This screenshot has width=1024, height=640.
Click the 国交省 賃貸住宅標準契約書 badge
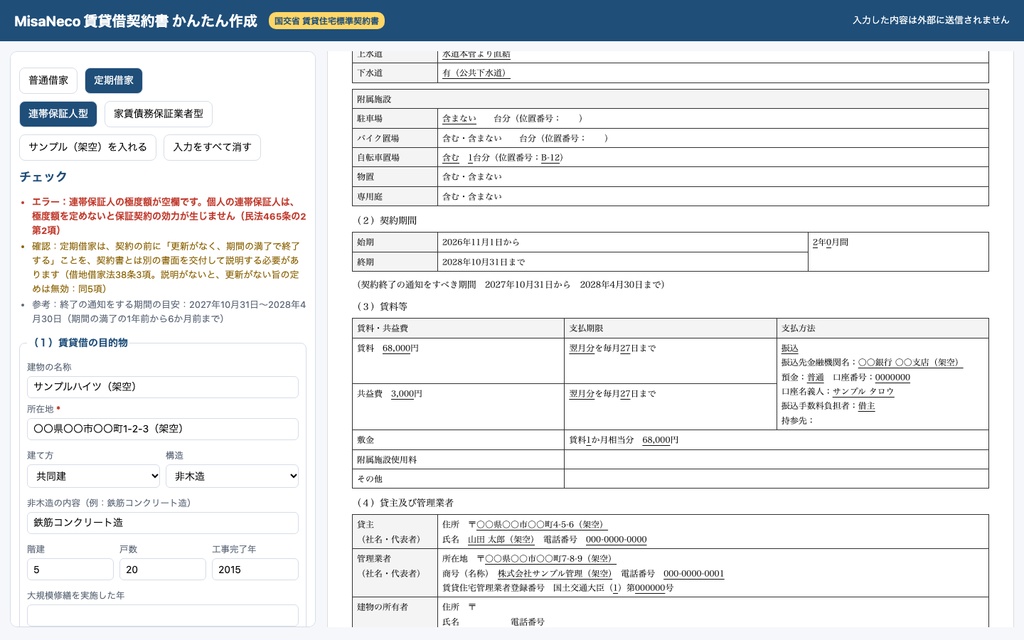tap(327, 21)
